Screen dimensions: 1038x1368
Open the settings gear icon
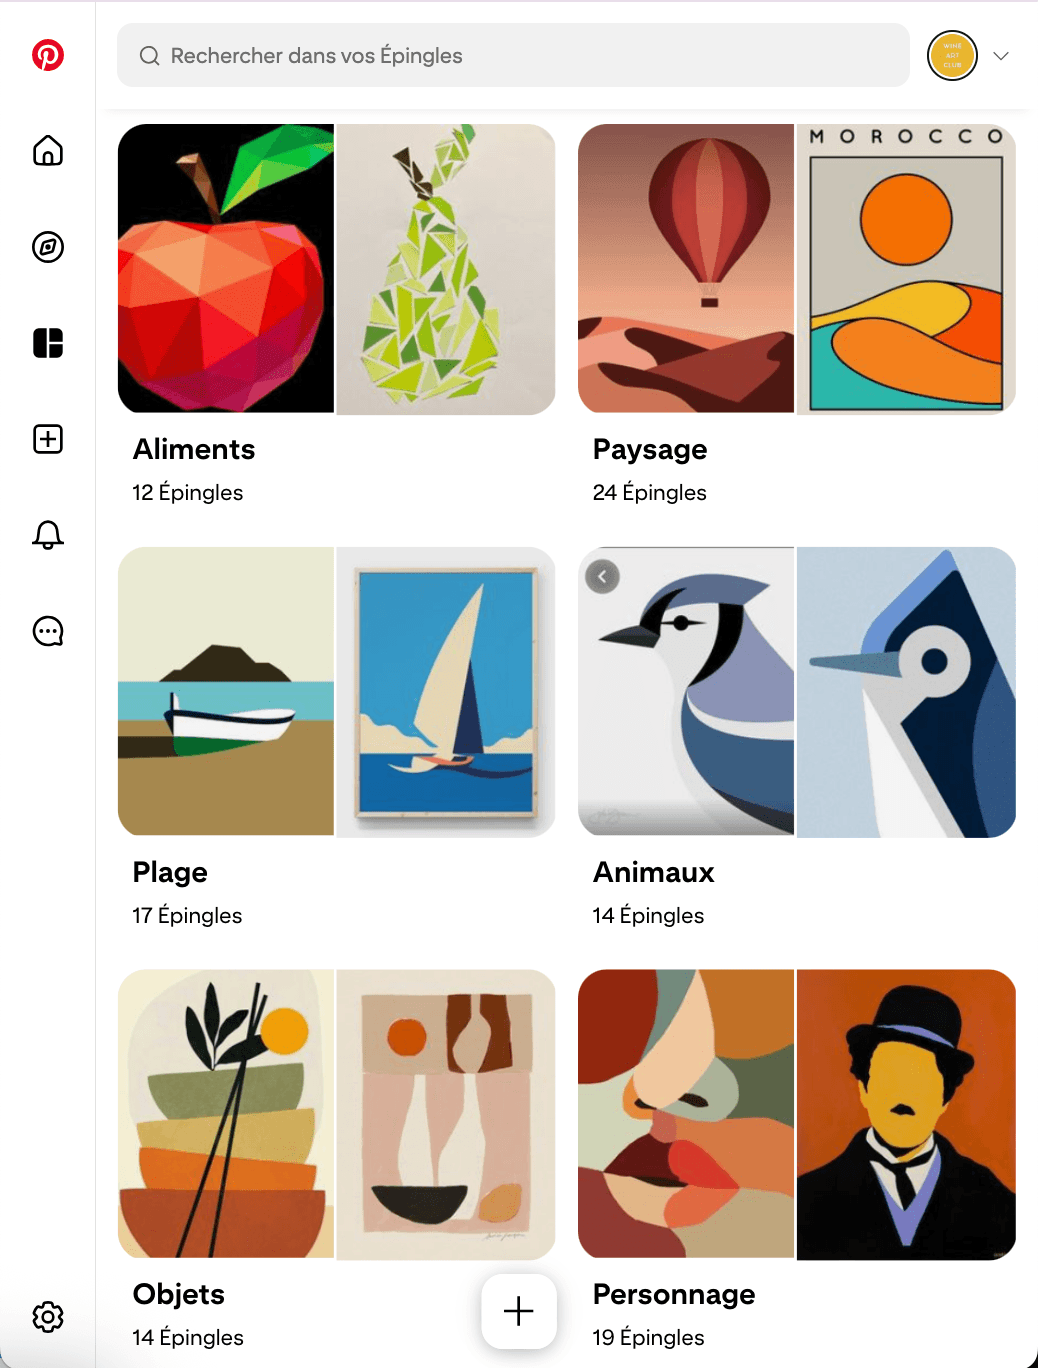[x=48, y=1317]
